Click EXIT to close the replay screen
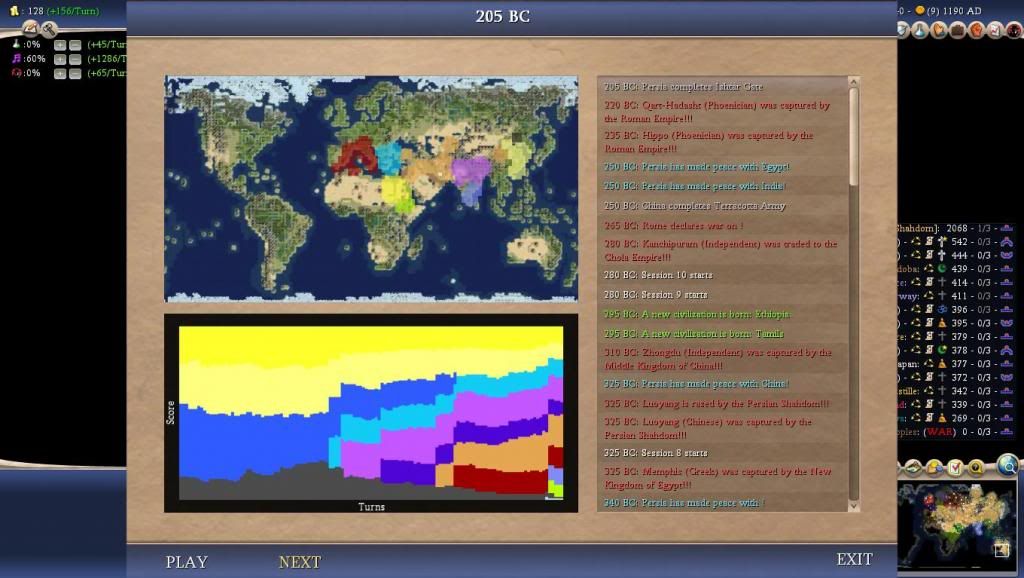This screenshot has width=1024, height=578. 854,560
